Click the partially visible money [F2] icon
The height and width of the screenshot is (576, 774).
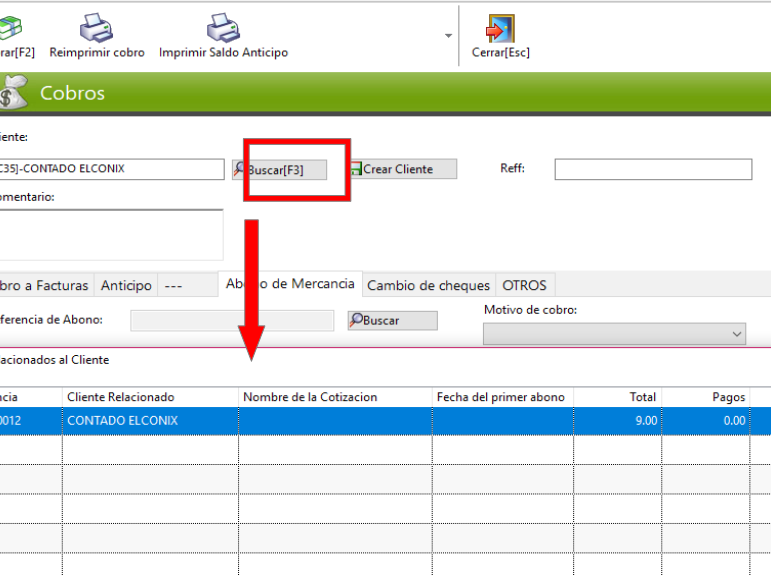coord(10,28)
